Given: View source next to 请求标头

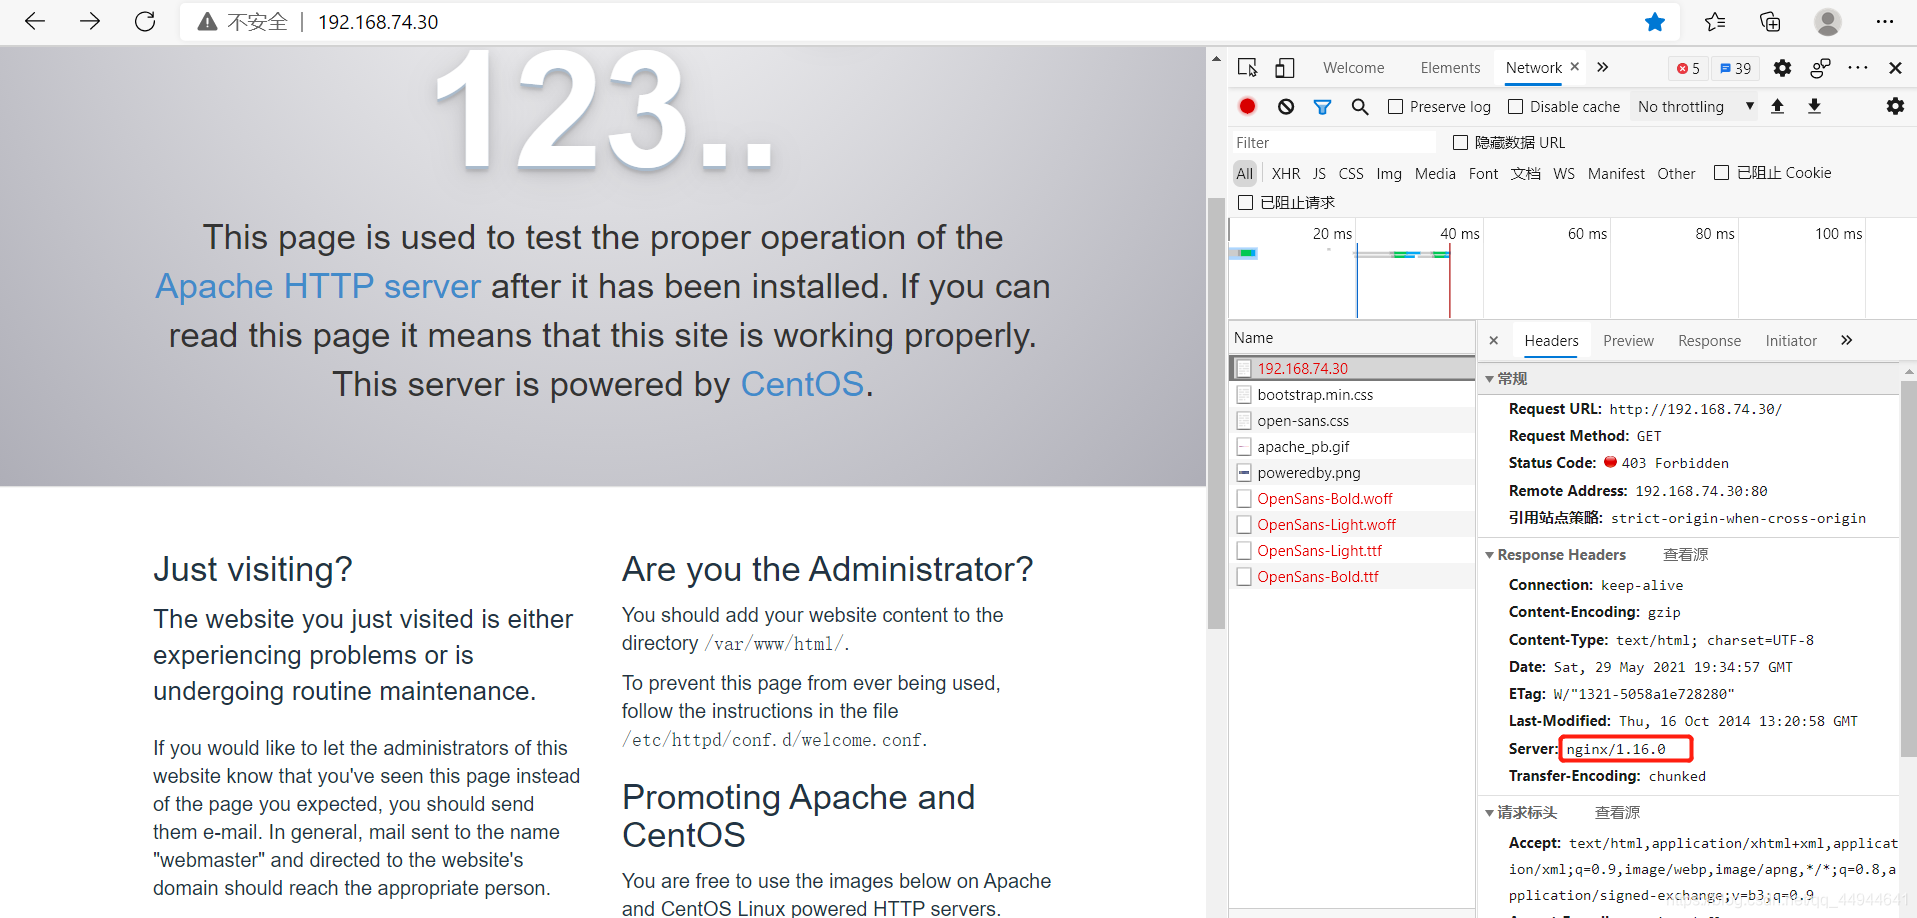Looking at the screenshot, I should (x=1617, y=812).
